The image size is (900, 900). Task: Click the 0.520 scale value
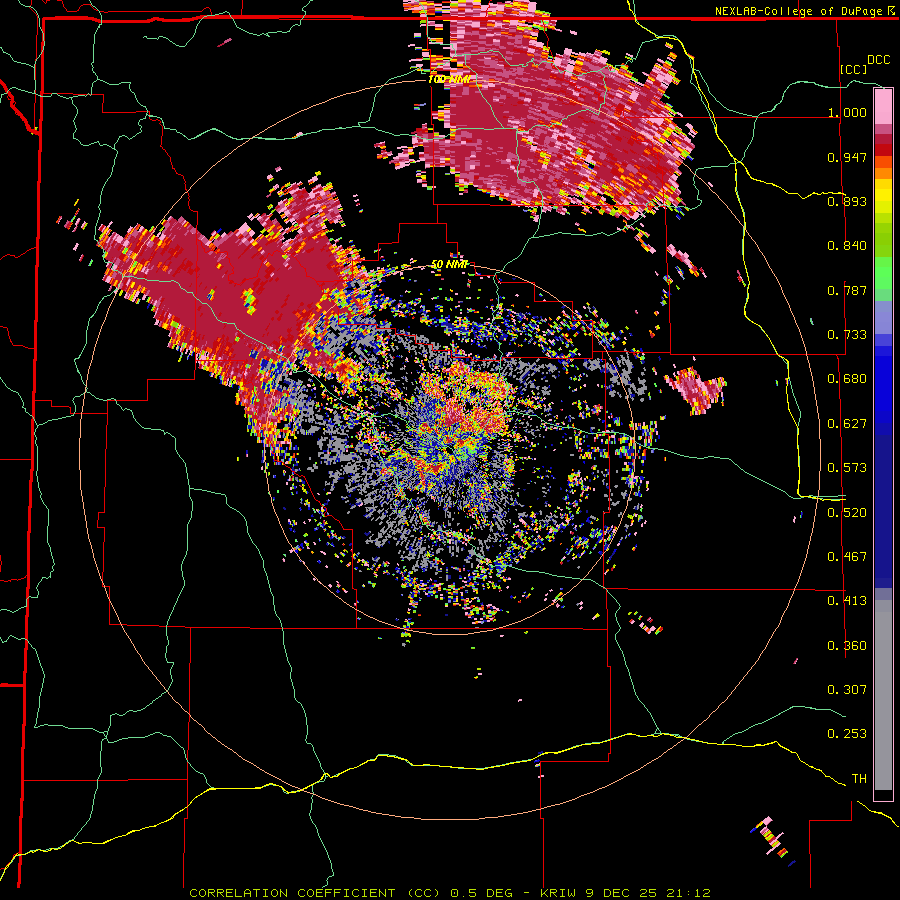(x=847, y=512)
